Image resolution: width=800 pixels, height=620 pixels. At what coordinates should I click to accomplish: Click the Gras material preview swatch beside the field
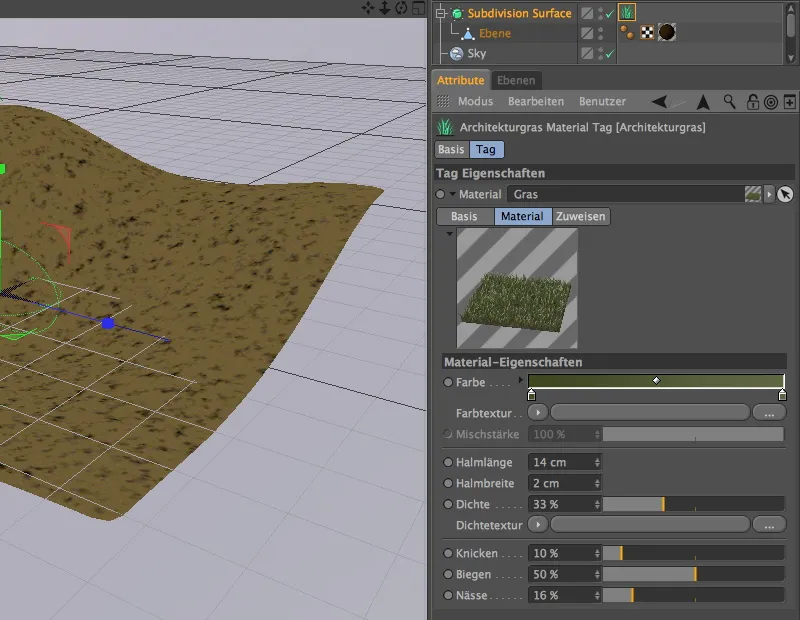click(753, 194)
